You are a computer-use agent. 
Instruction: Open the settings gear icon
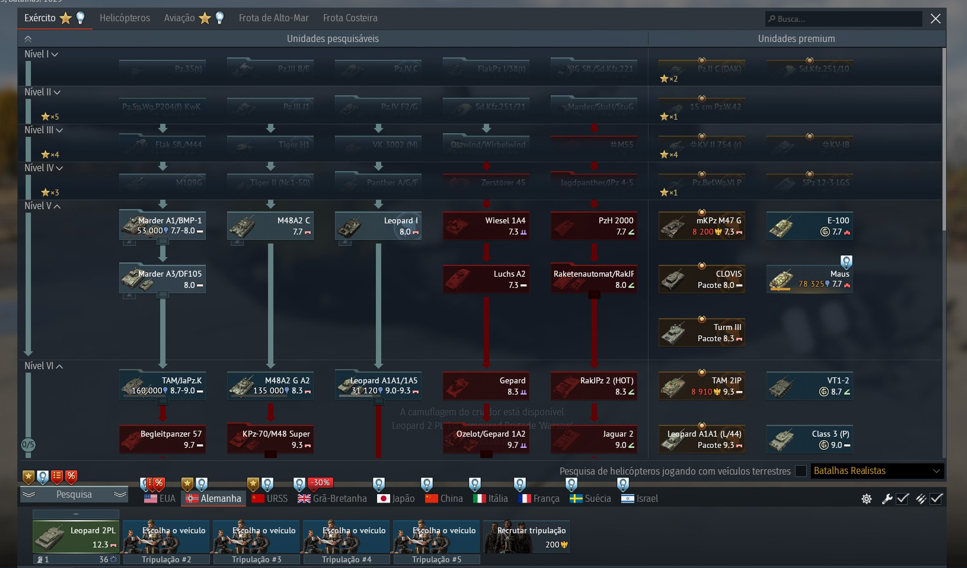[866, 498]
